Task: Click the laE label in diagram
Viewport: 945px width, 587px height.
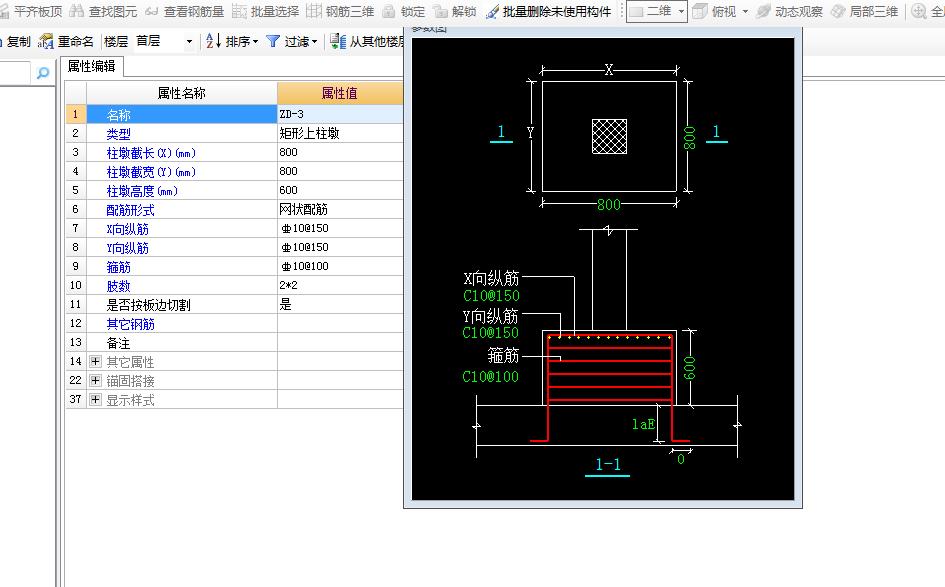Action: [x=643, y=424]
